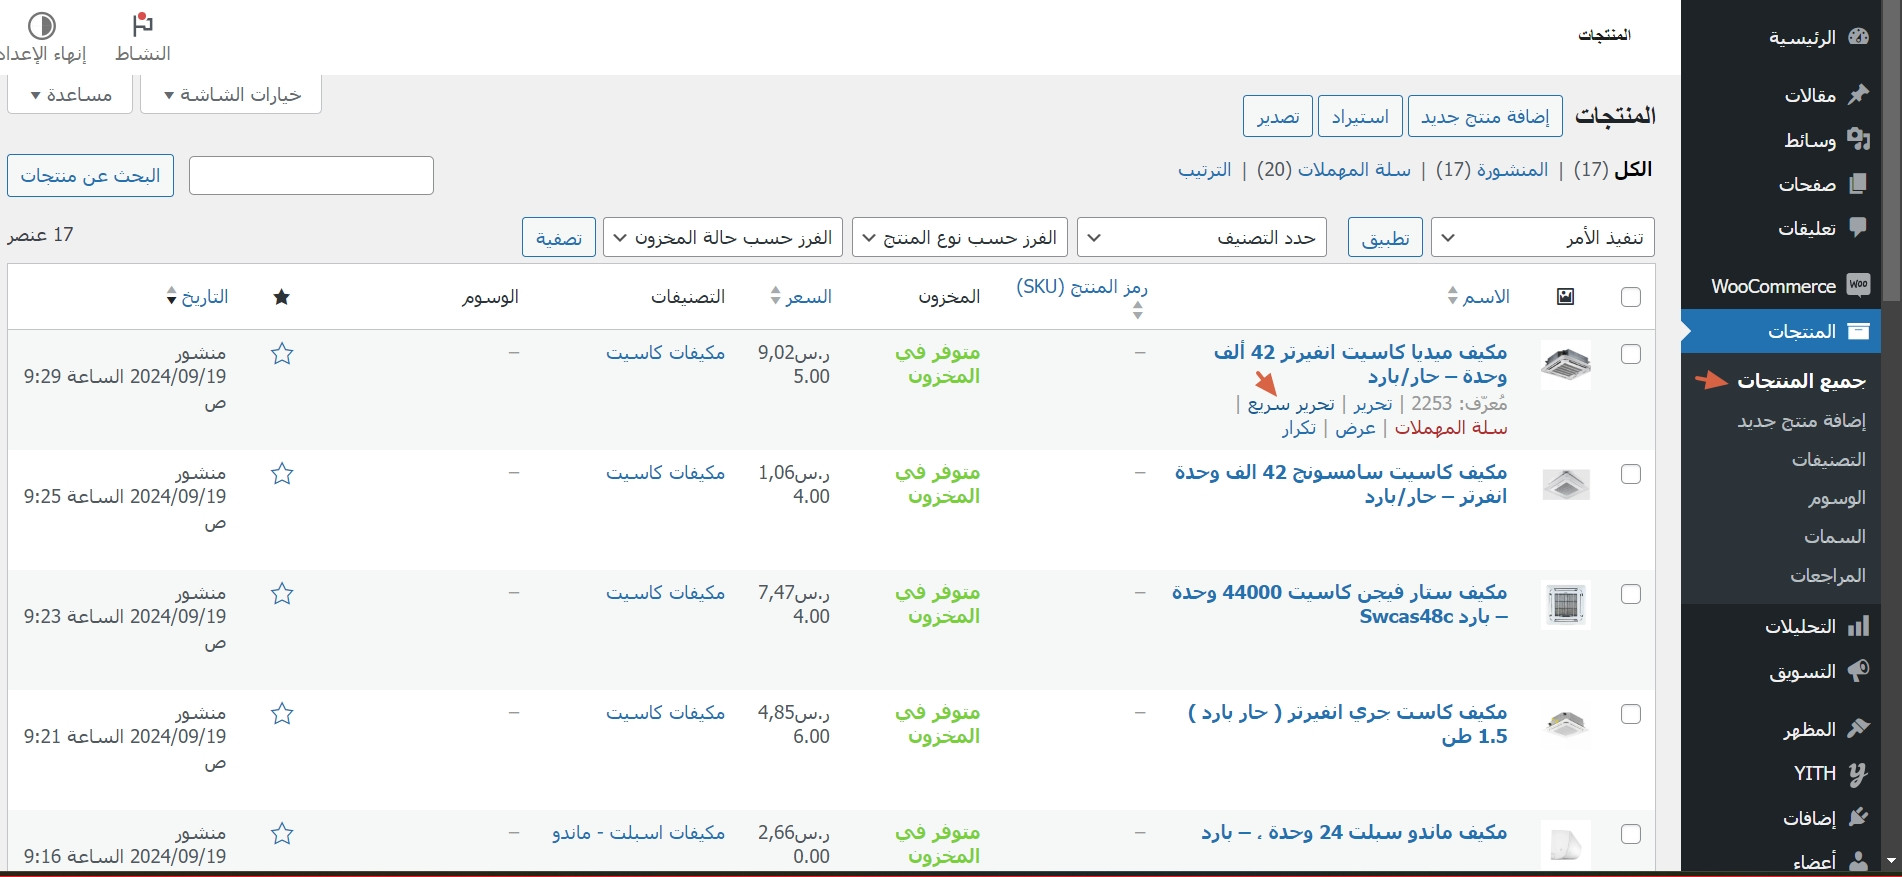Viewport: 1902px width, 877px height.
Task: Tick the Star Vision cassette product checkbox
Action: pyautogui.click(x=1630, y=594)
